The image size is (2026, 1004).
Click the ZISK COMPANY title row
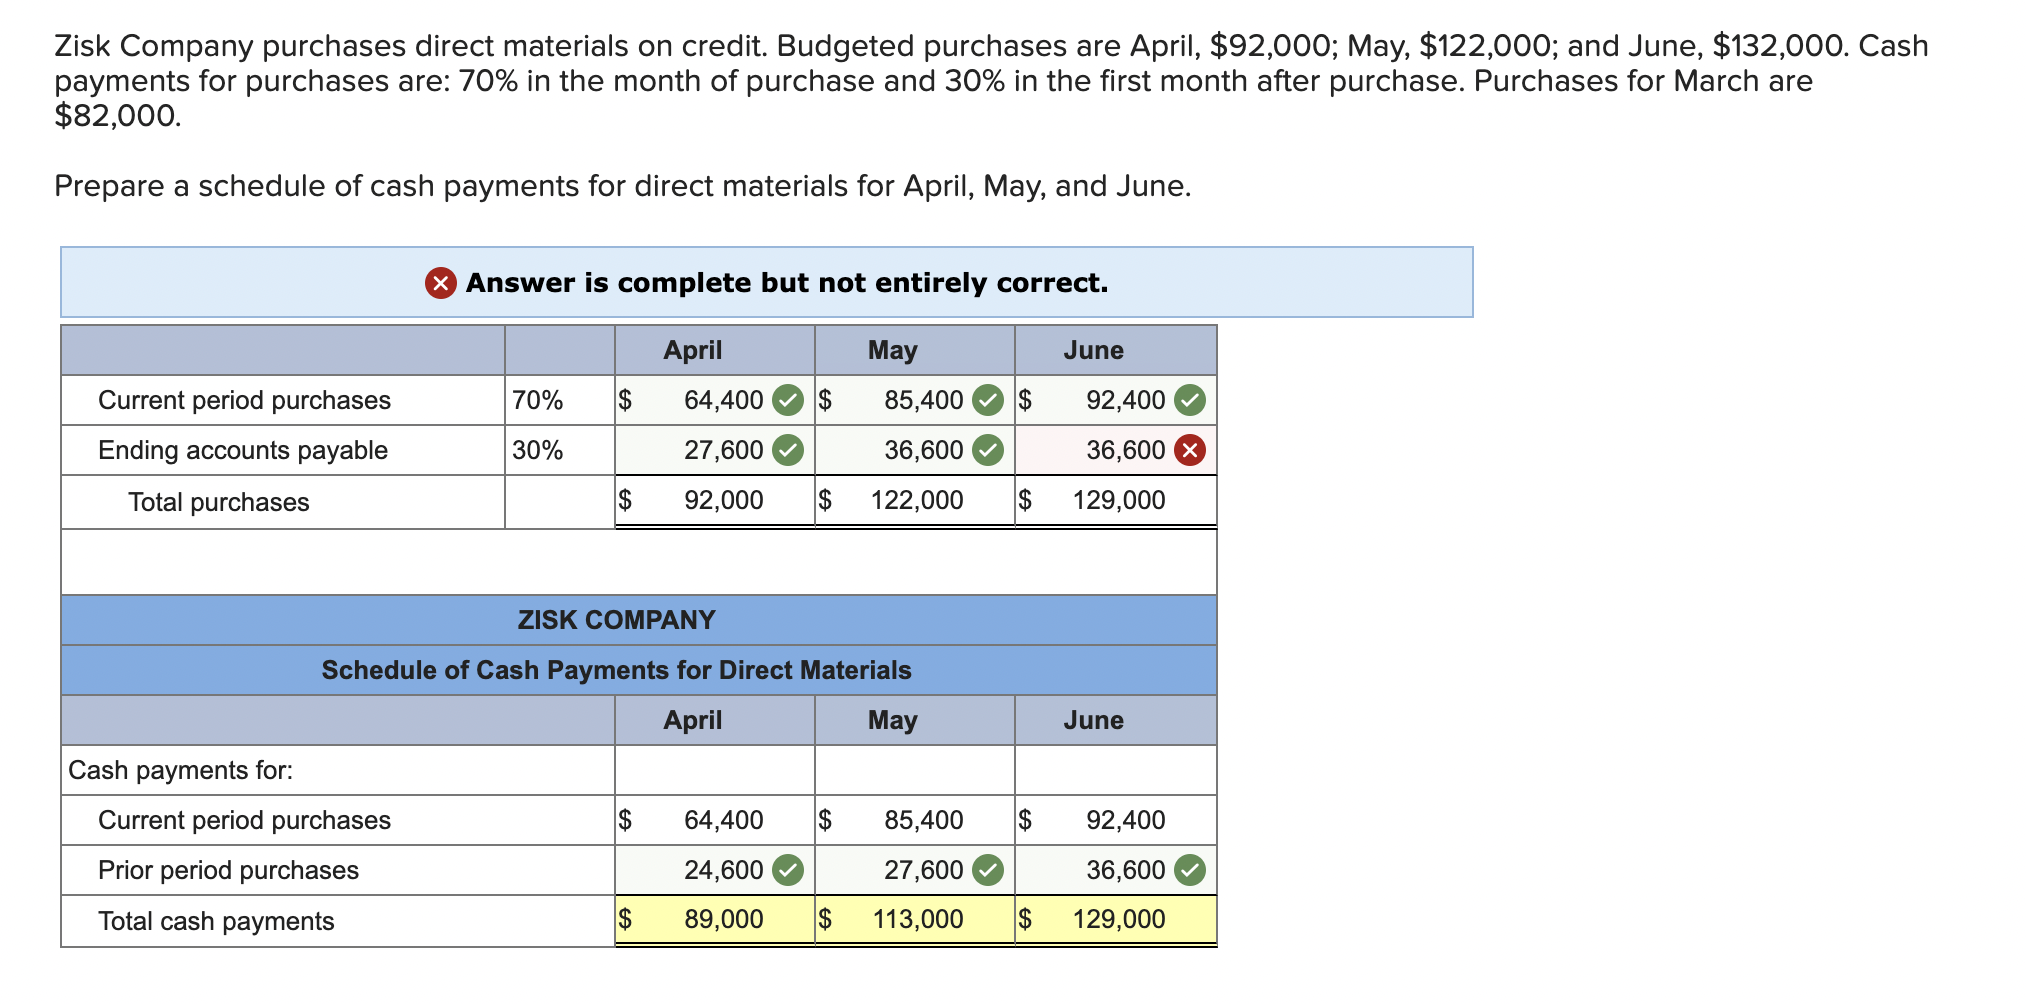[616, 619]
